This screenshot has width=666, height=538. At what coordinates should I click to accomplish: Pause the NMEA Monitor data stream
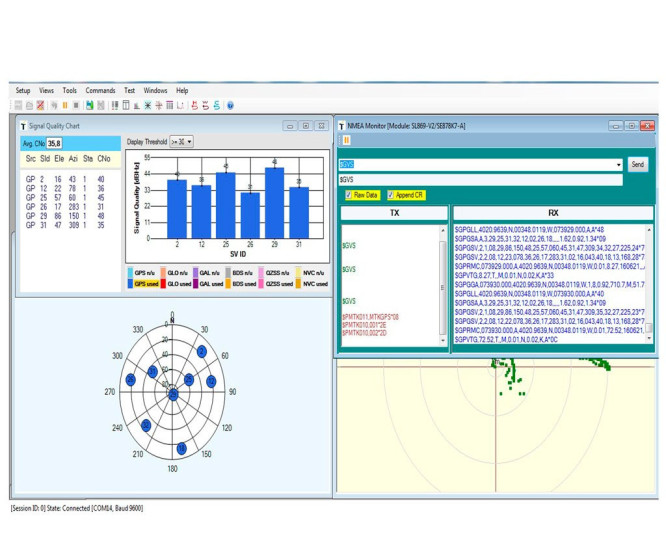point(347,141)
